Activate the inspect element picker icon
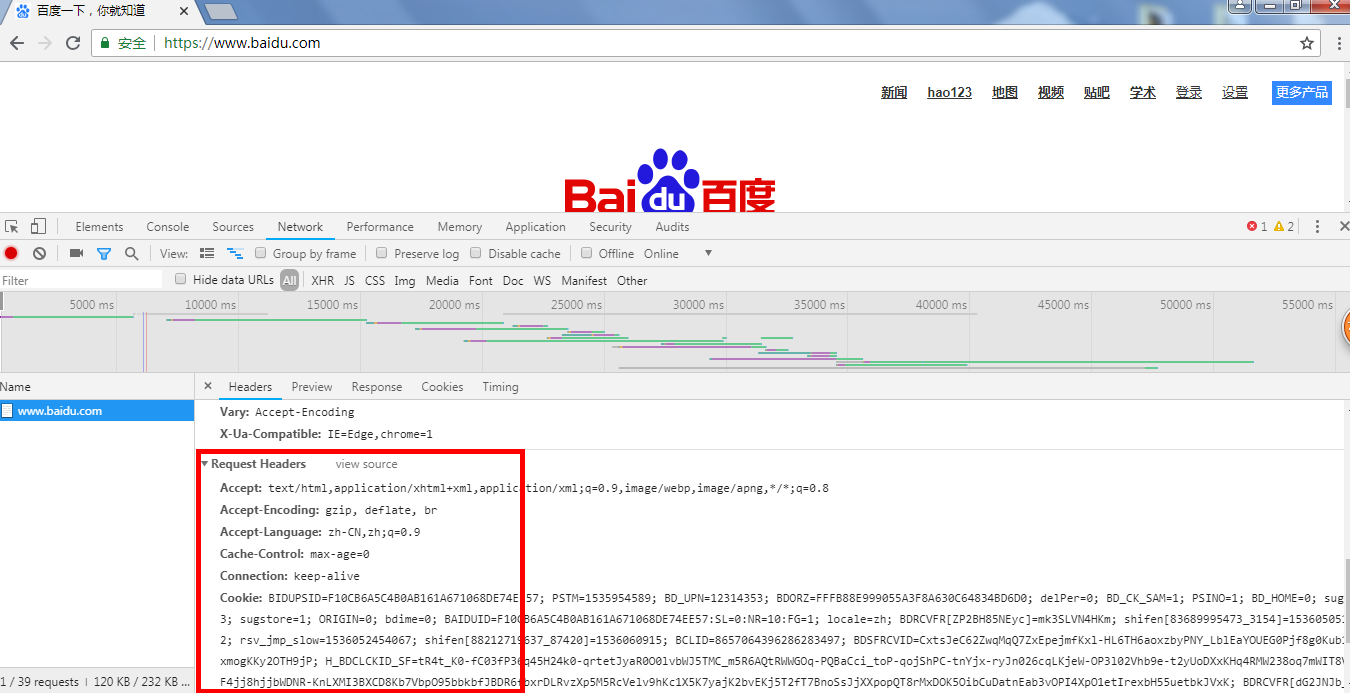Image resolution: width=1350 pixels, height=693 pixels. click(12, 227)
